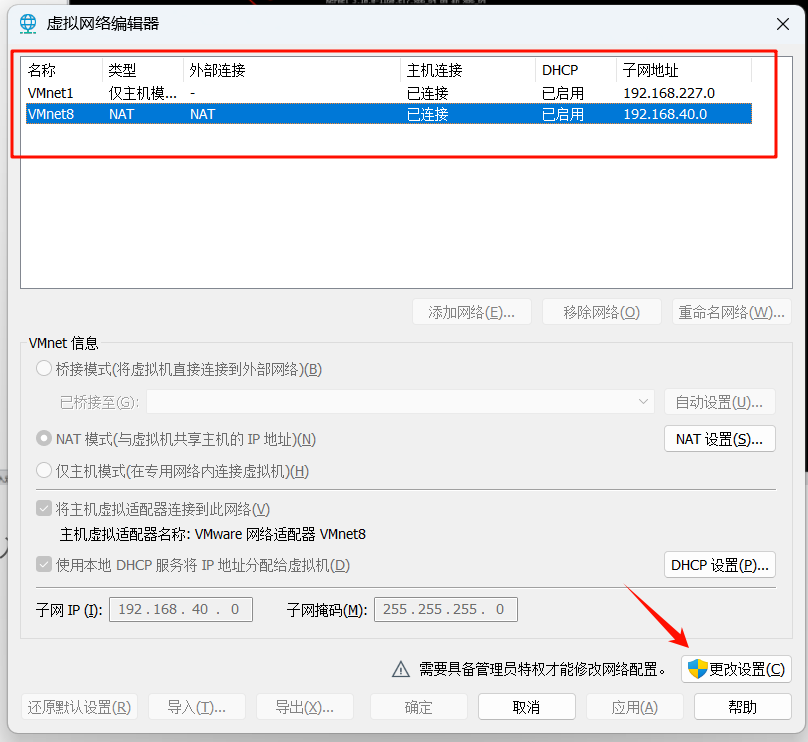The image size is (808, 742).
Task: Click the globe icon in the title bar
Action: 28,22
